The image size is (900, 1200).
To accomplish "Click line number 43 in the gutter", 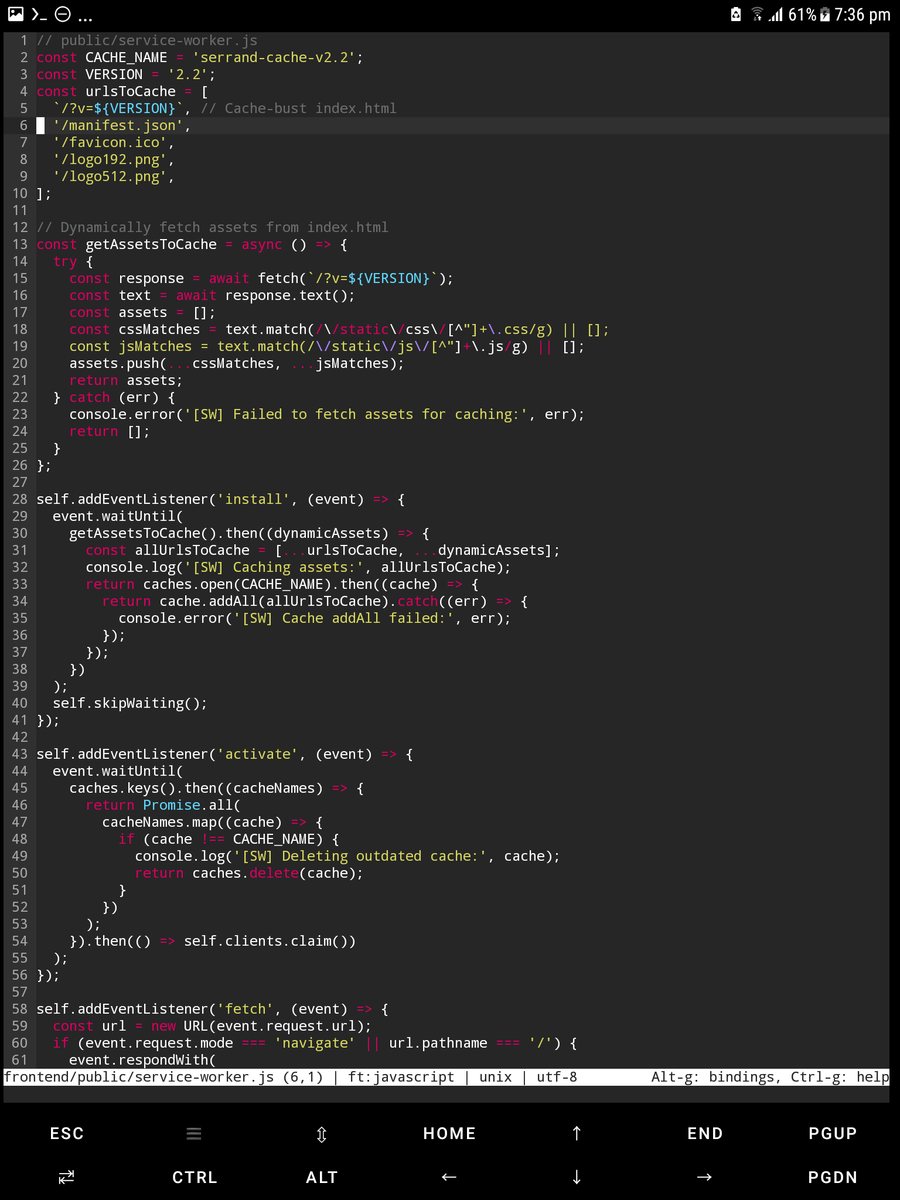I will [19, 754].
